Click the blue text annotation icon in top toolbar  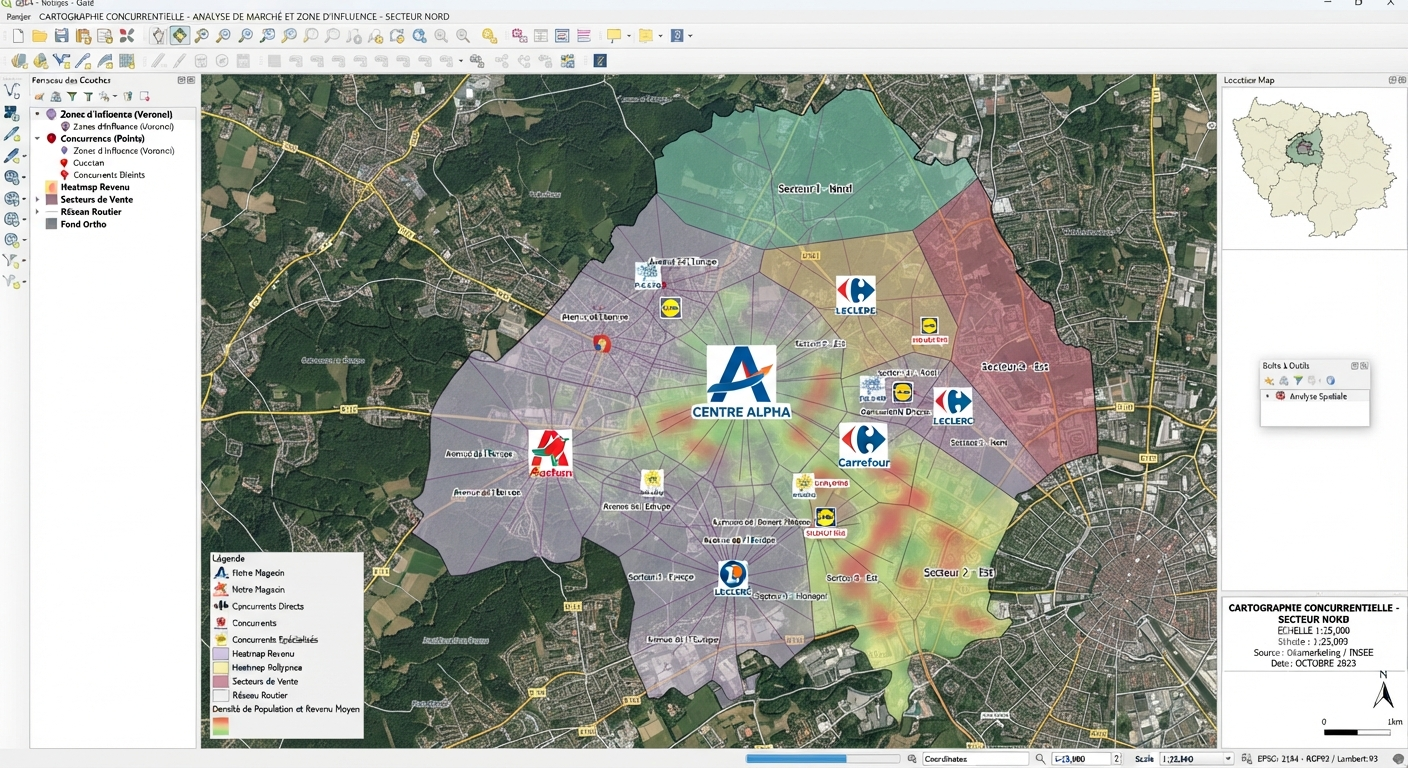(x=676, y=36)
